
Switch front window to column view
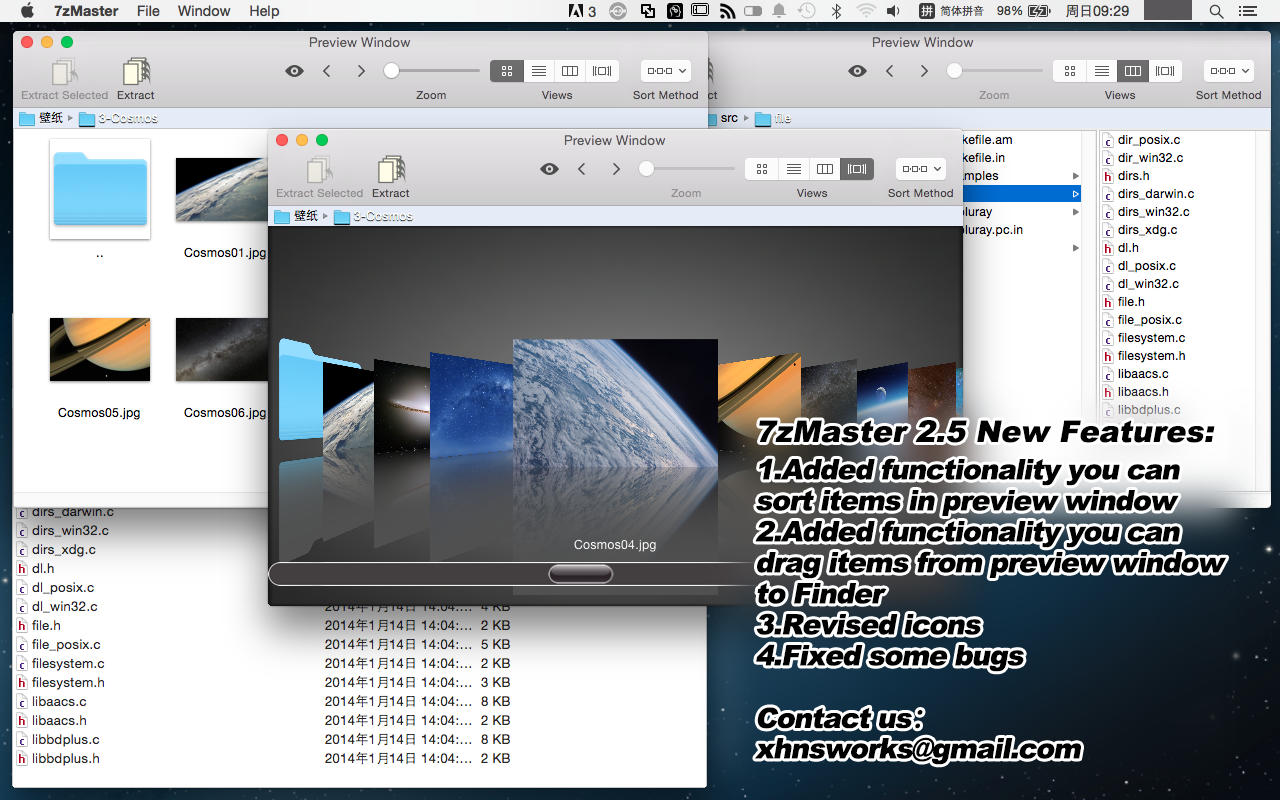coord(825,169)
